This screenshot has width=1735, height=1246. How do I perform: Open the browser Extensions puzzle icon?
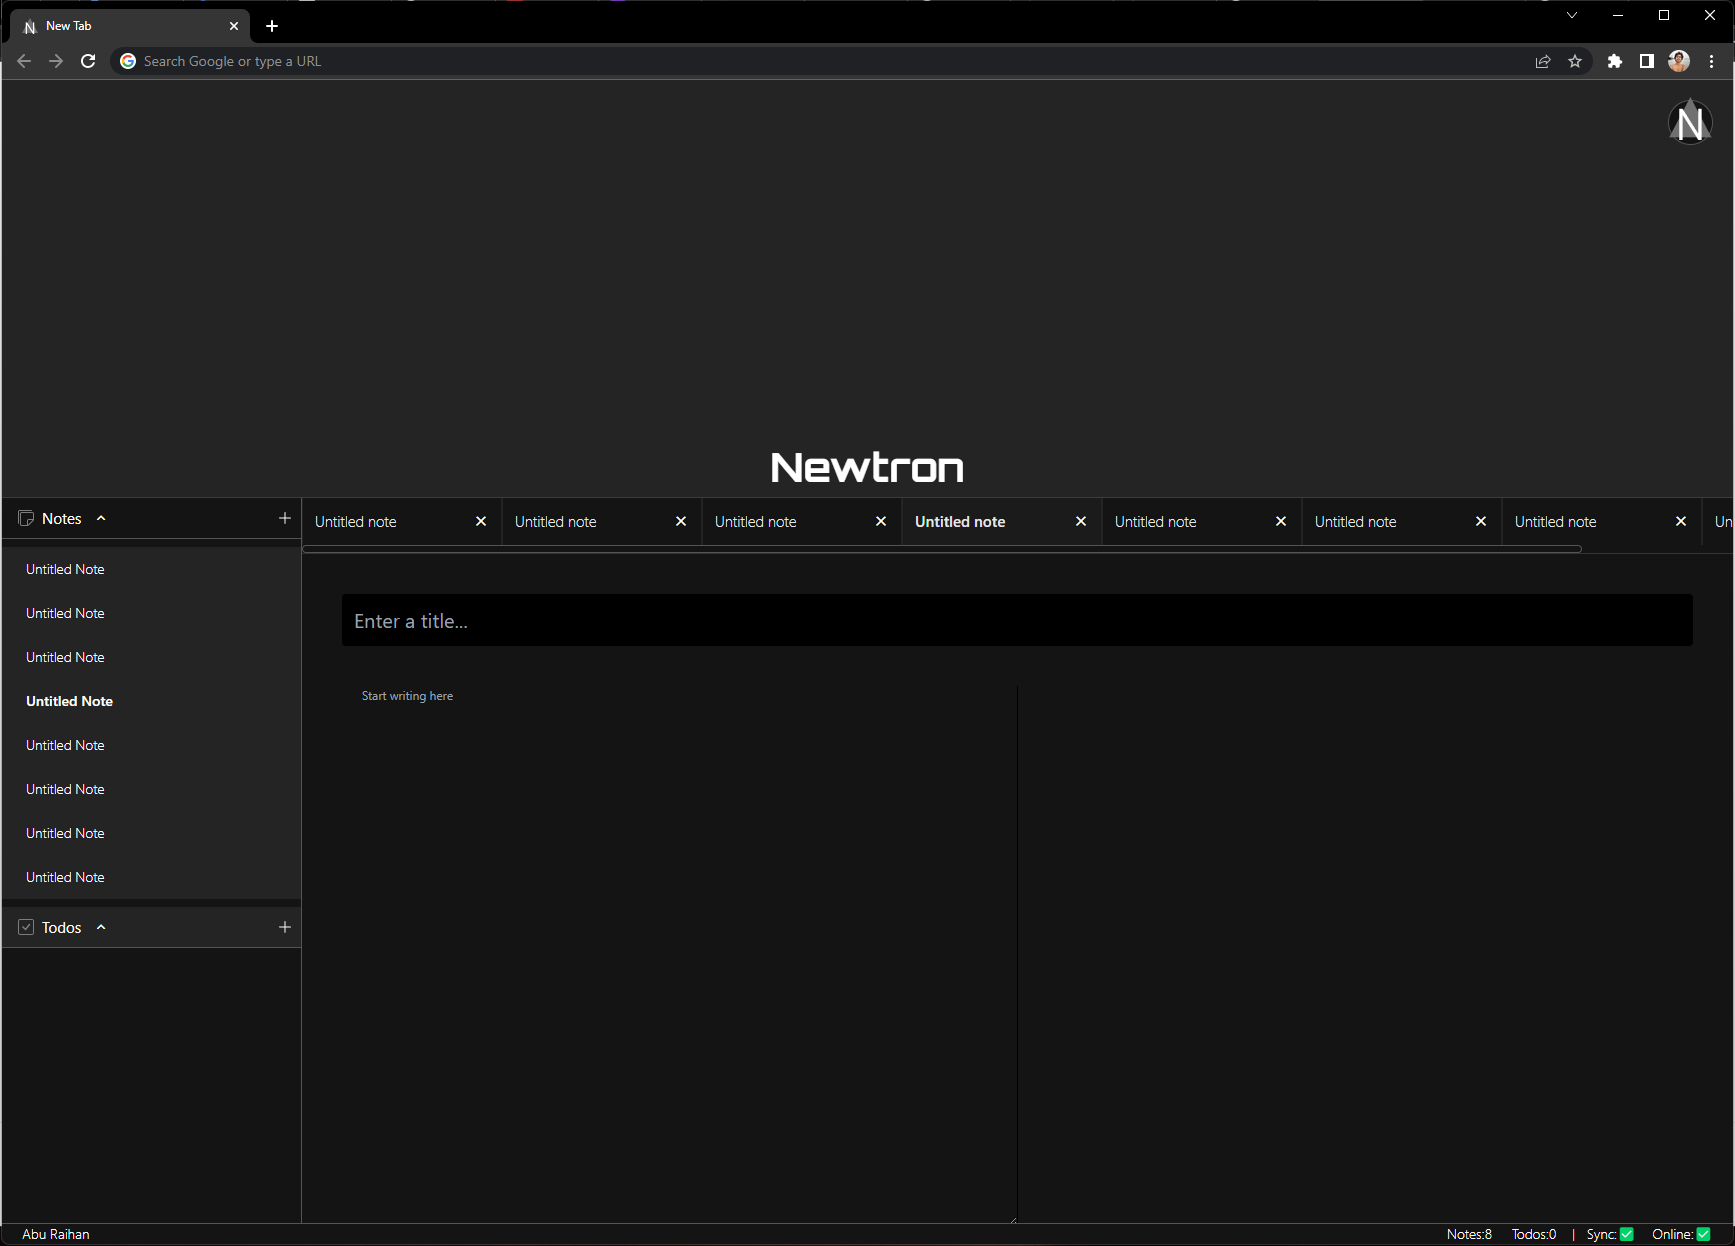[x=1614, y=61]
